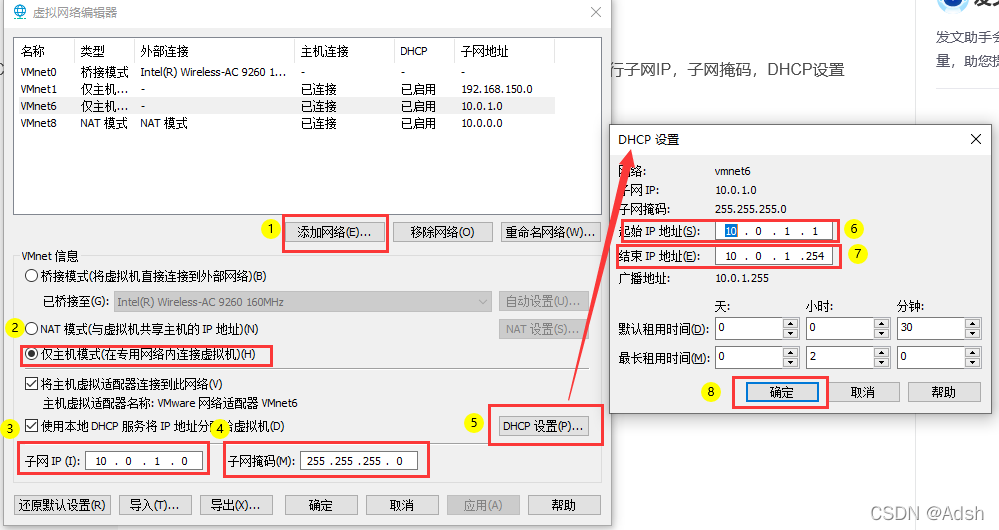Viewport: 999px width, 530px height.
Task: Click the 移除网络(O) button
Action: click(x=443, y=233)
